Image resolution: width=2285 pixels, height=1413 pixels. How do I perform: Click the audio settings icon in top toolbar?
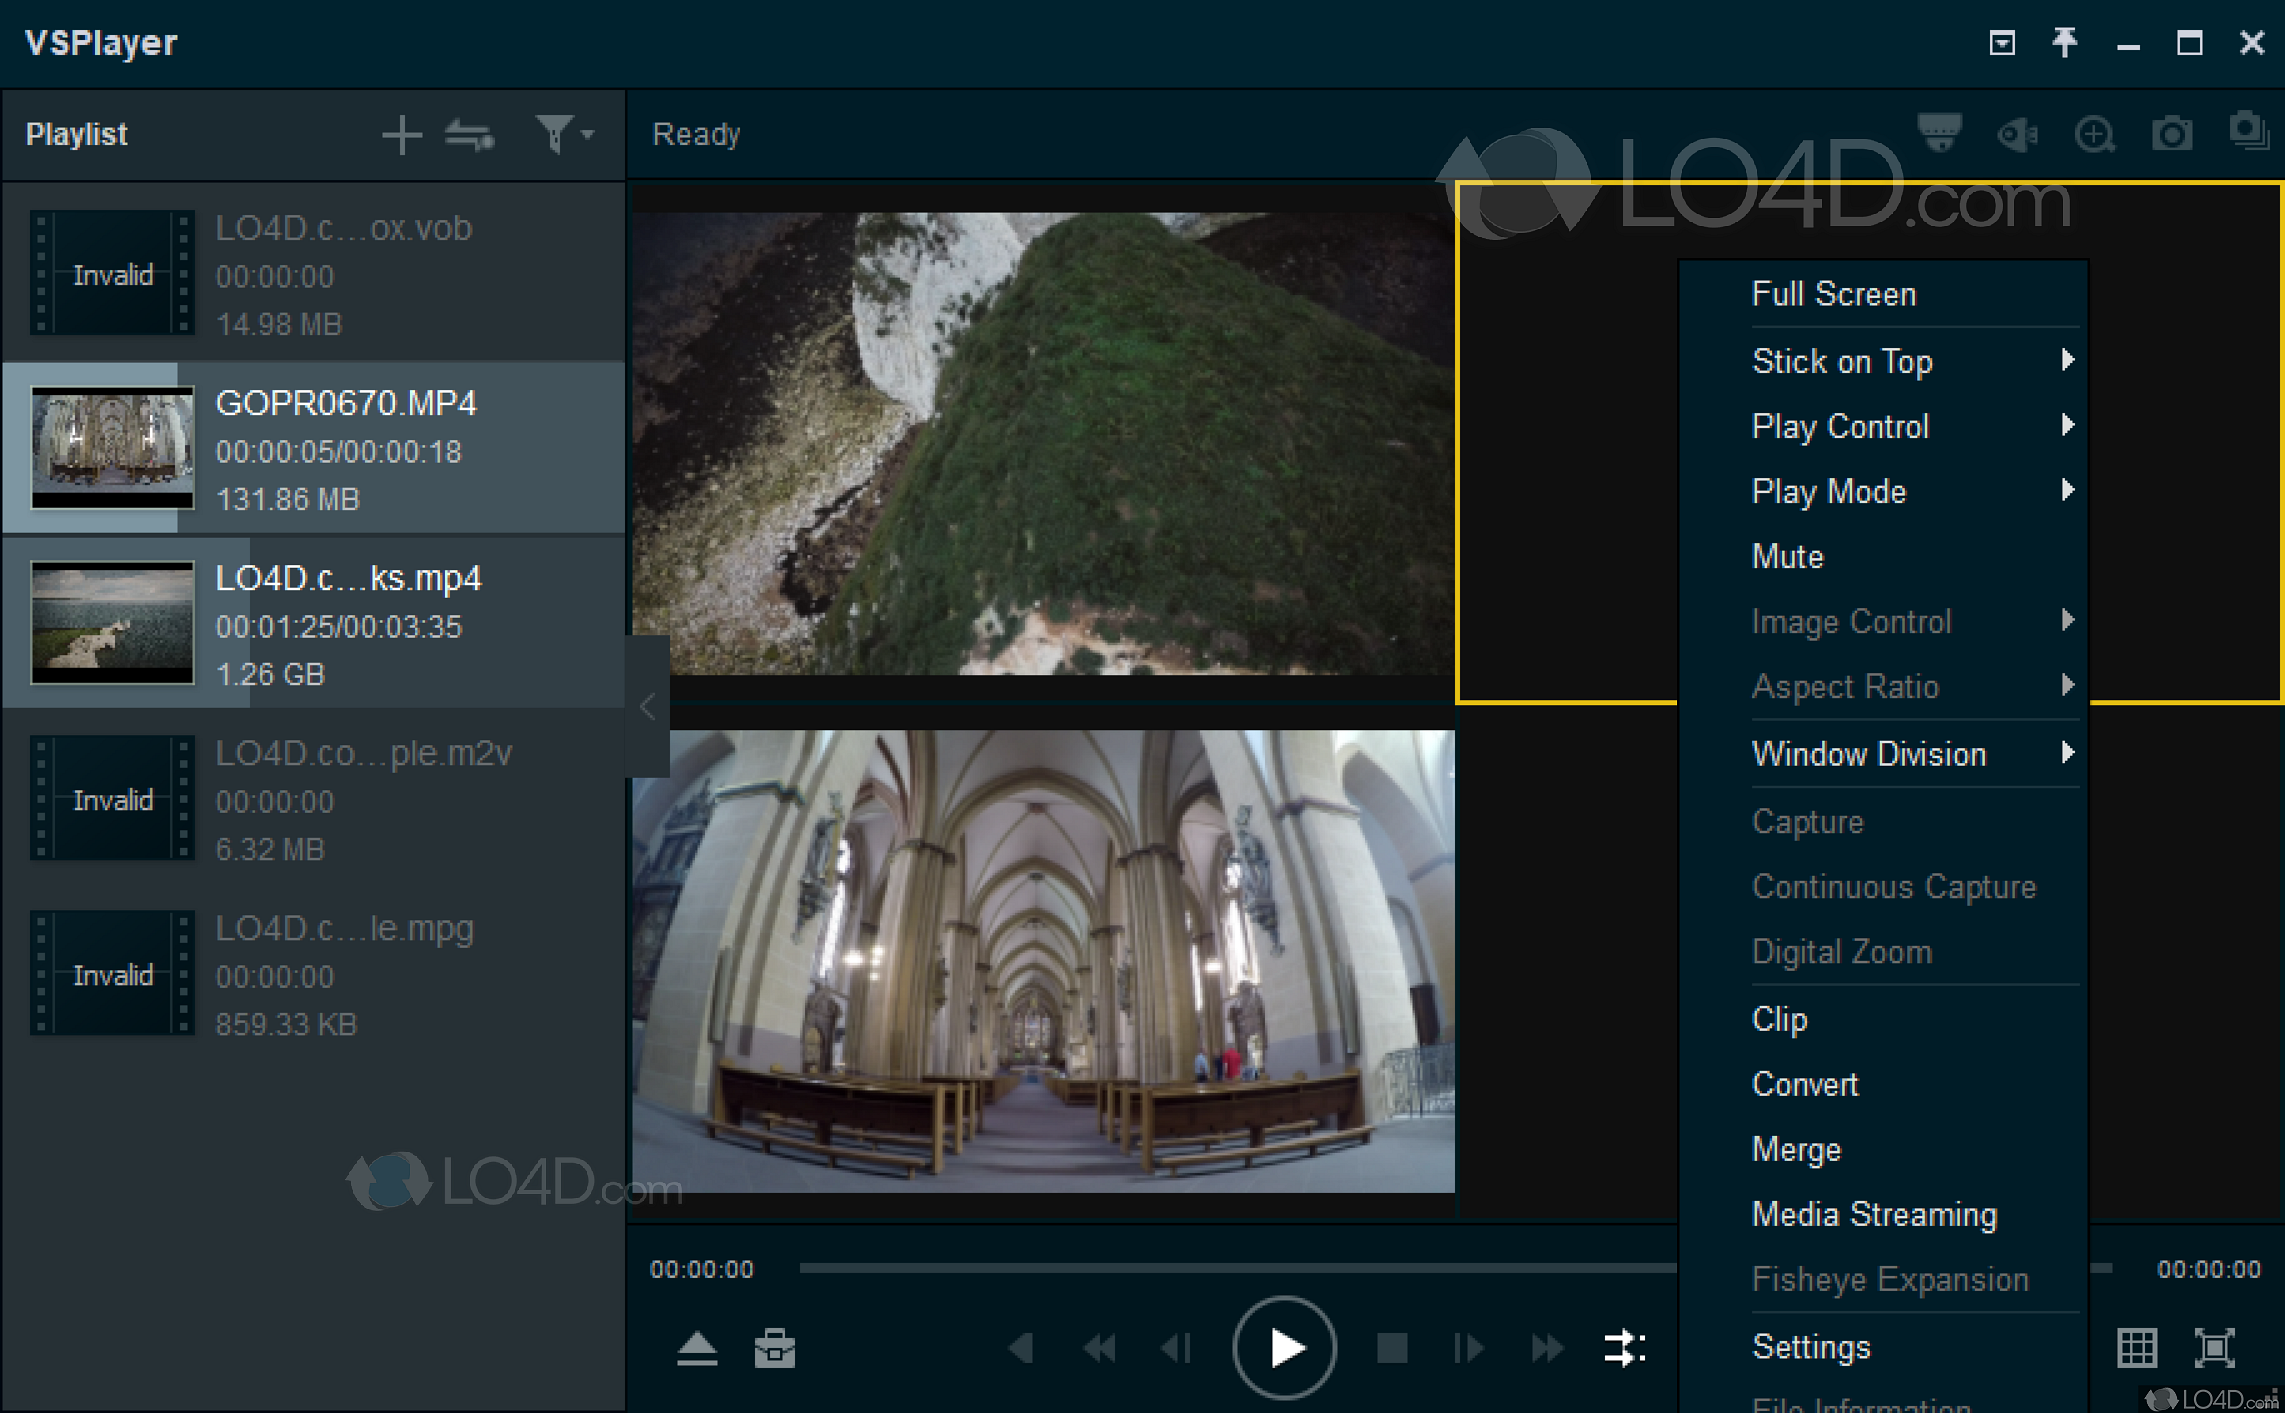tap(2017, 134)
